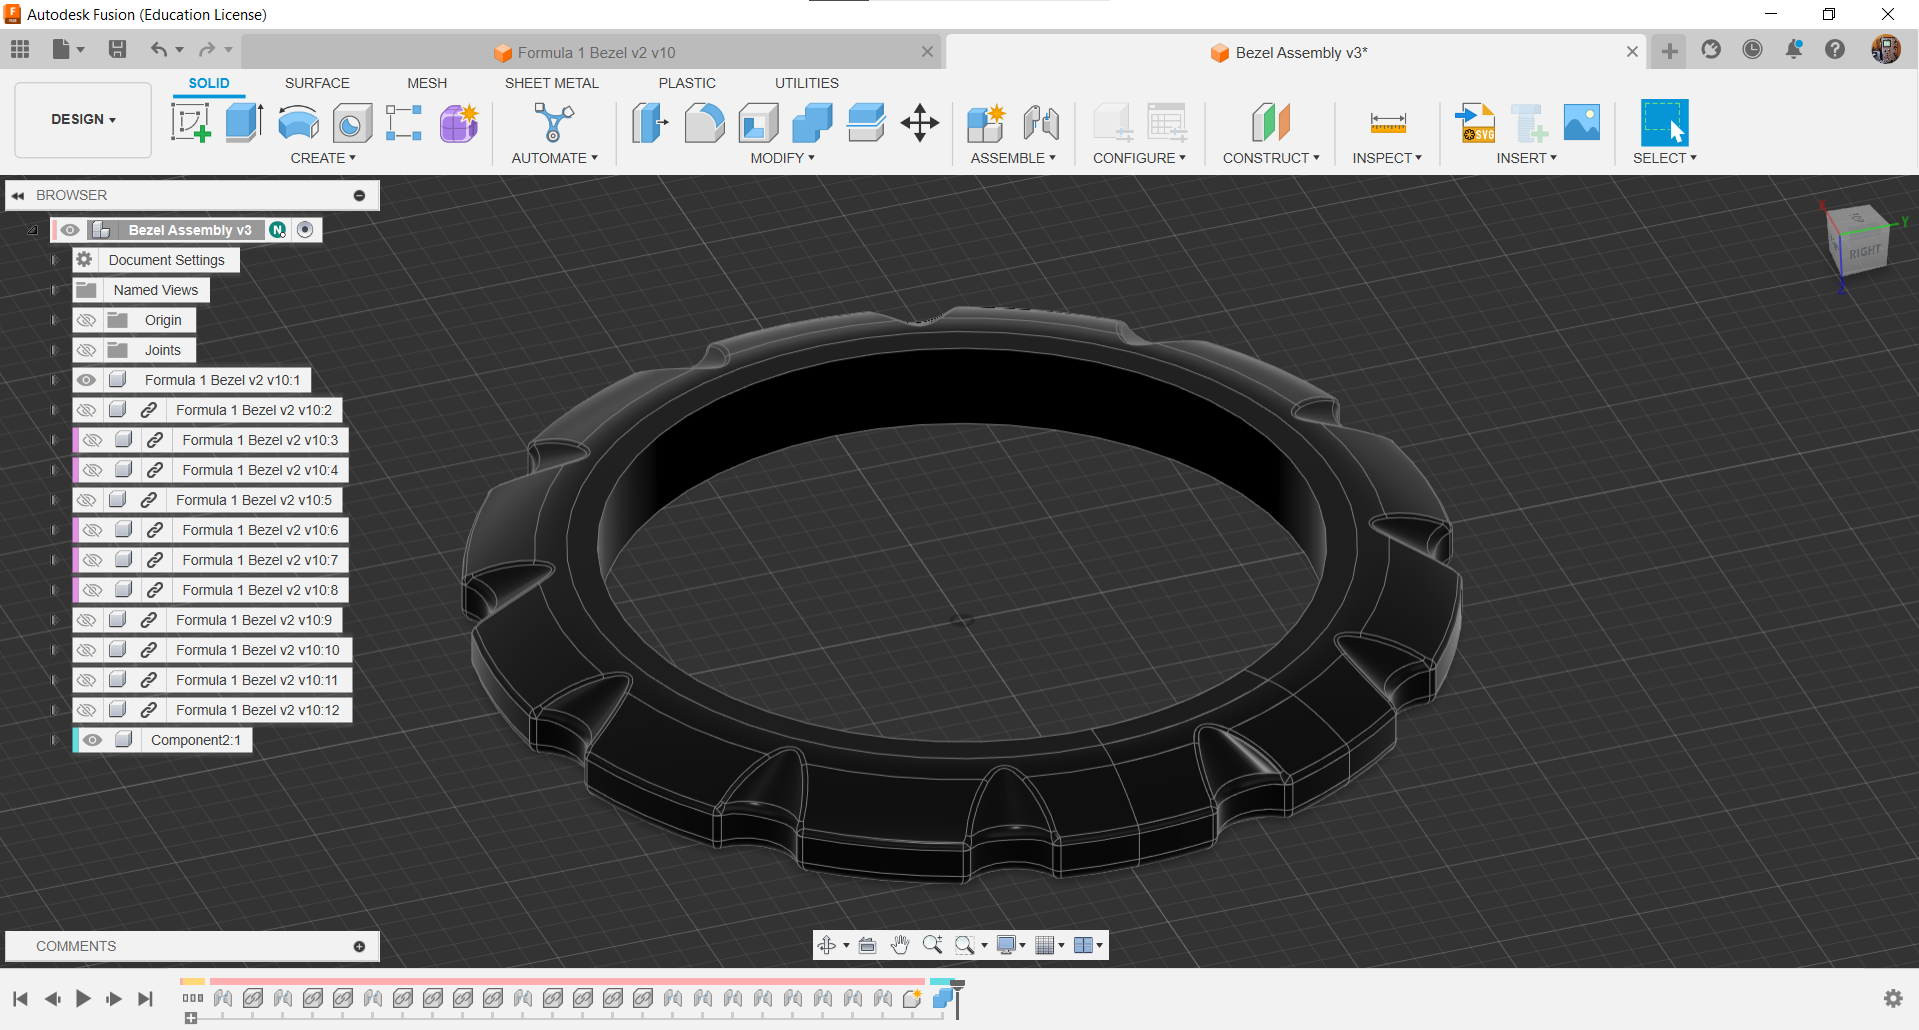Click the Fillet tool in Modify
The image size is (1919, 1030).
click(x=704, y=123)
